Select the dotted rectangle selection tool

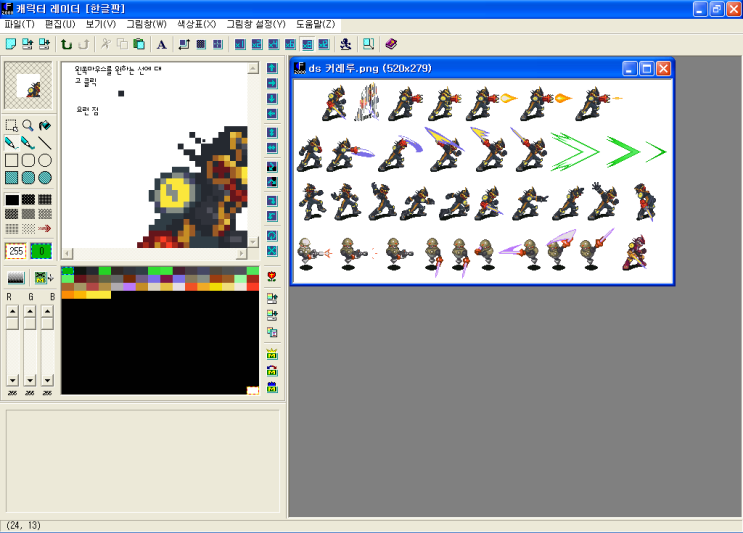click(x=11, y=125)
